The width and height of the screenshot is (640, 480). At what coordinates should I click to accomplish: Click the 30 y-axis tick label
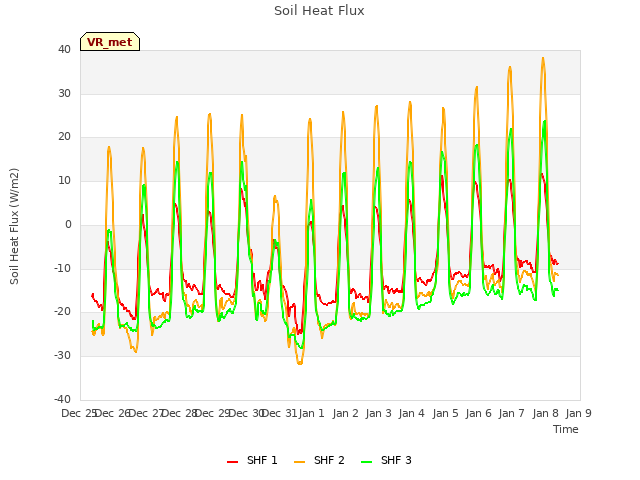pyautogui.click(x=64, y=93)
